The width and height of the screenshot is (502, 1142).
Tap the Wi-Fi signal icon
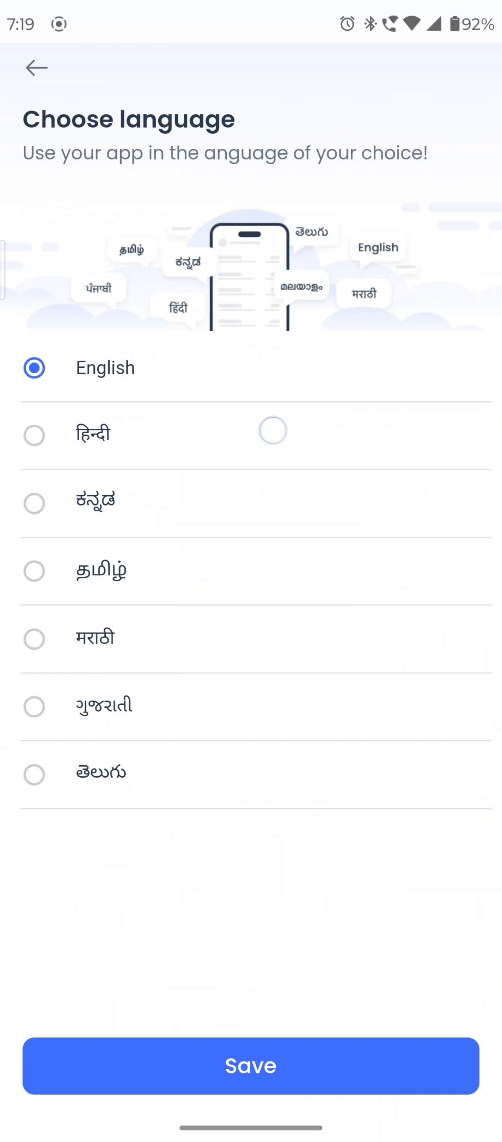pos(412,24)
